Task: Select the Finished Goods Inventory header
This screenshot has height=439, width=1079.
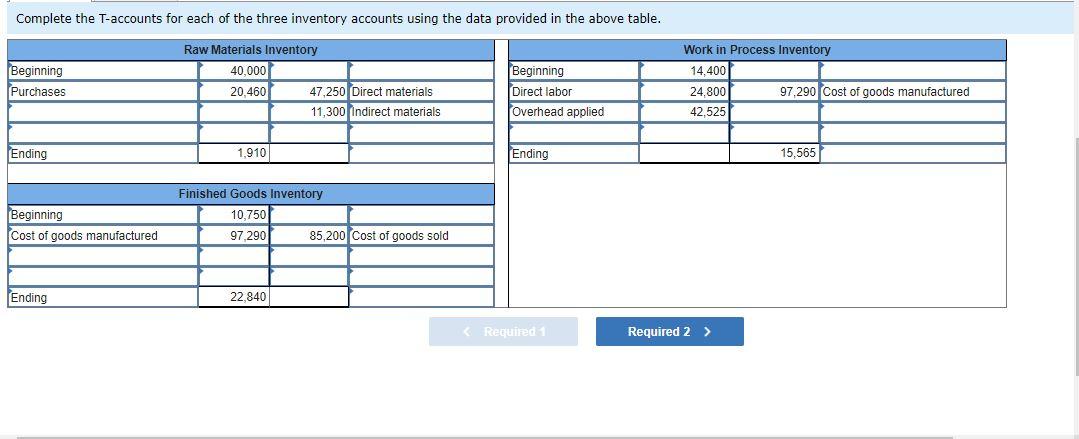Action: (251, 194)
